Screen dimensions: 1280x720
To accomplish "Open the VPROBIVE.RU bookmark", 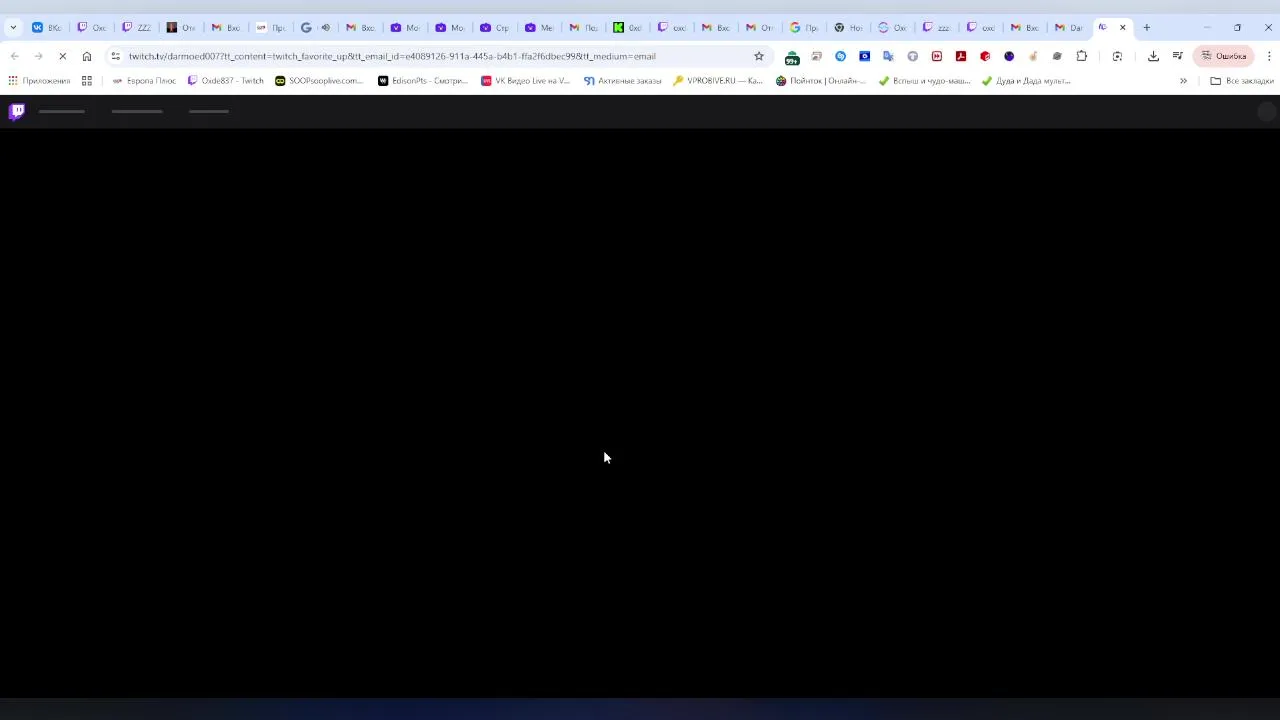I will [x=718, y=81].
